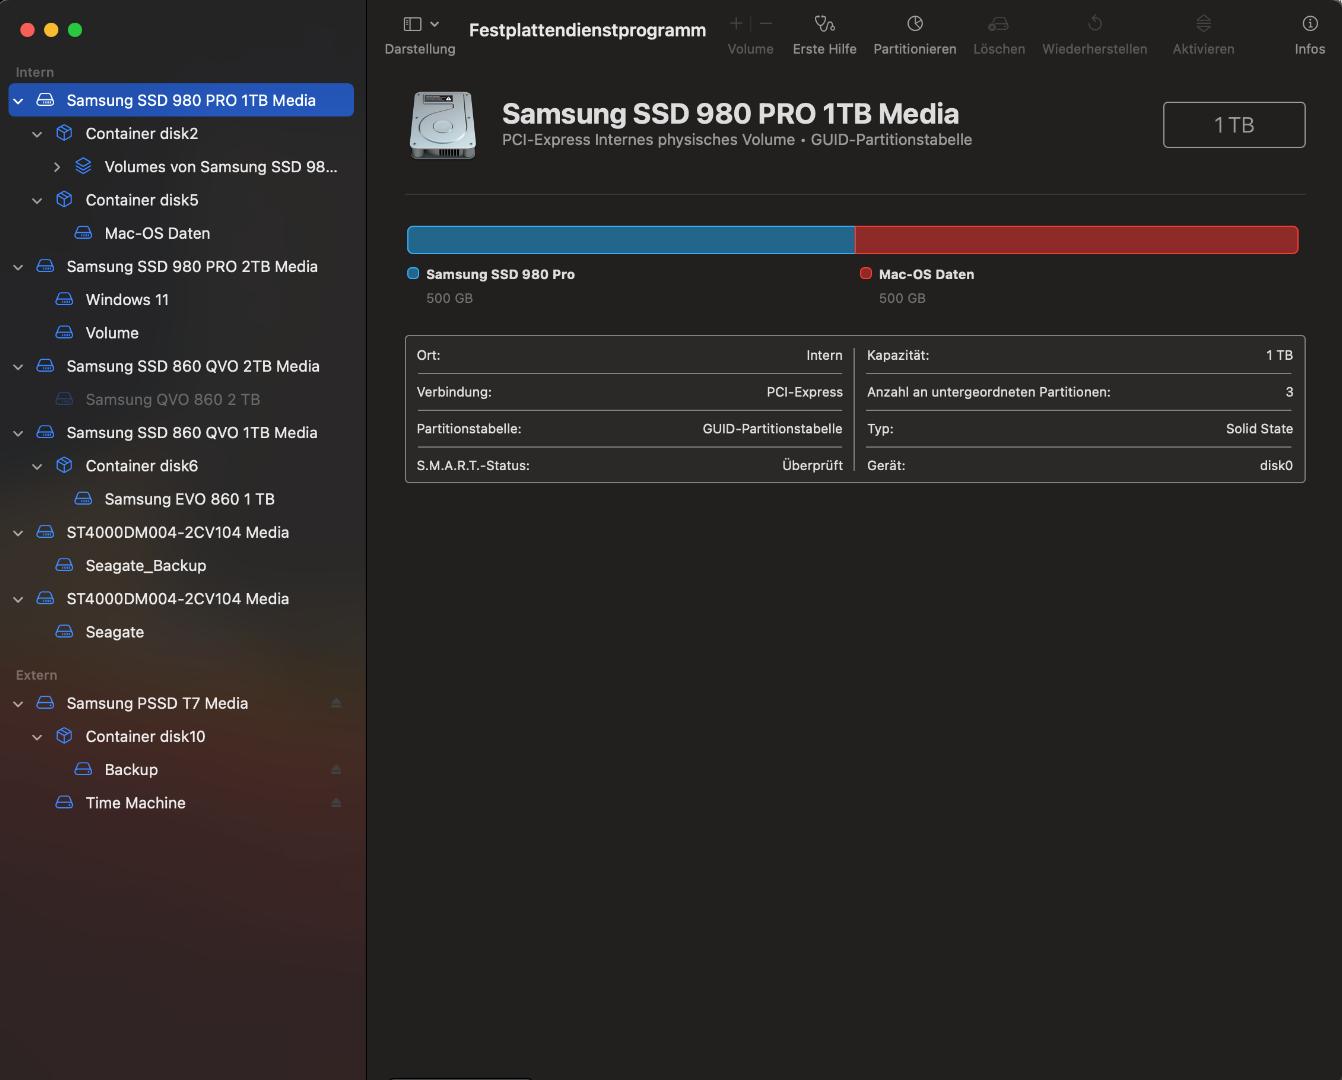The image size is (1342, 1080).
Task: Click the Erste Hilfe stethoscope icon
Action: tap(824, 24)
